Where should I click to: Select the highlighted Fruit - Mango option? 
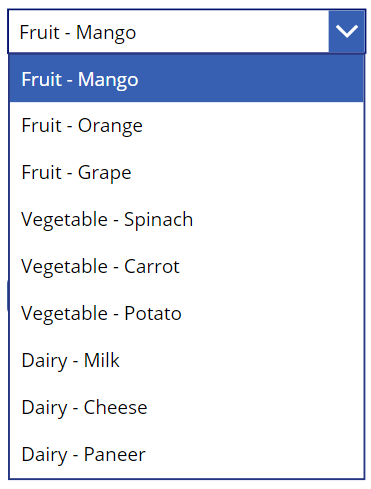point(186,79)
